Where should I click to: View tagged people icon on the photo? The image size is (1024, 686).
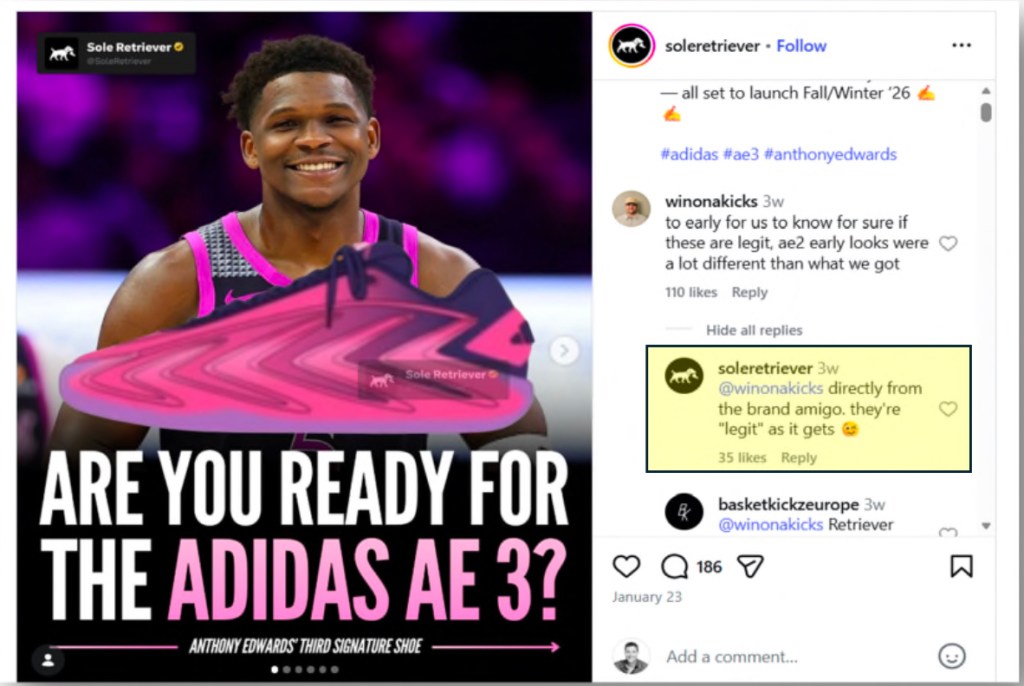point(48,660)
